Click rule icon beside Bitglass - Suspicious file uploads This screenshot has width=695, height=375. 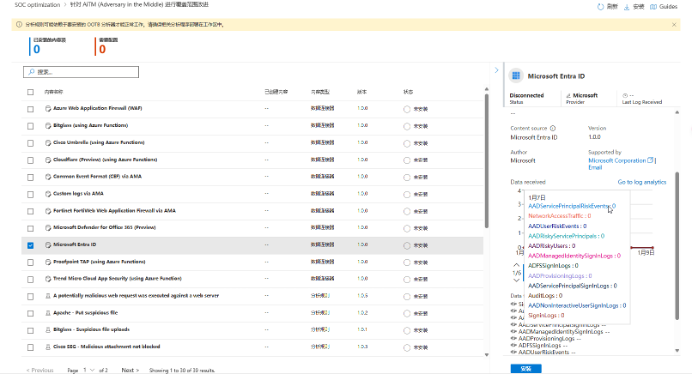tap(48, 330)
